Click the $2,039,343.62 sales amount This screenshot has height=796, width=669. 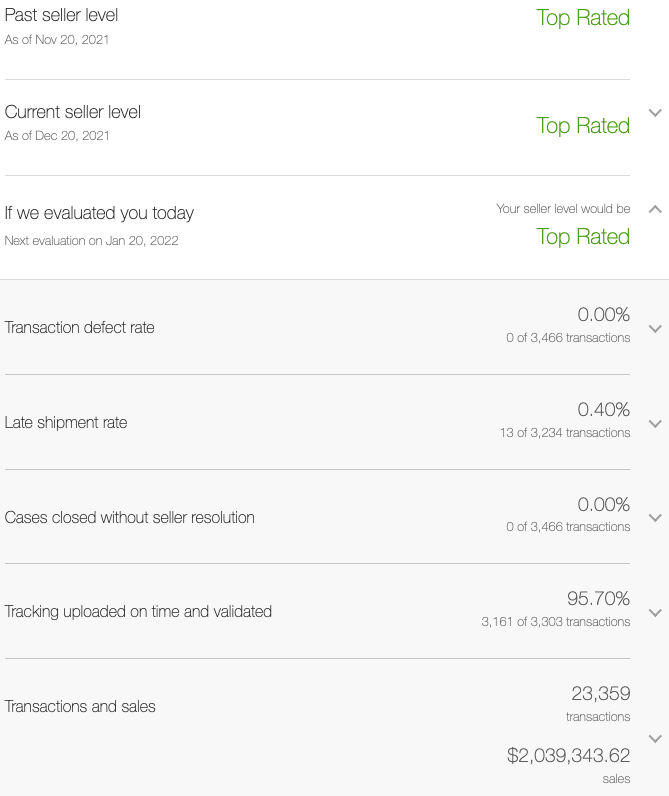tap(568, 755)
